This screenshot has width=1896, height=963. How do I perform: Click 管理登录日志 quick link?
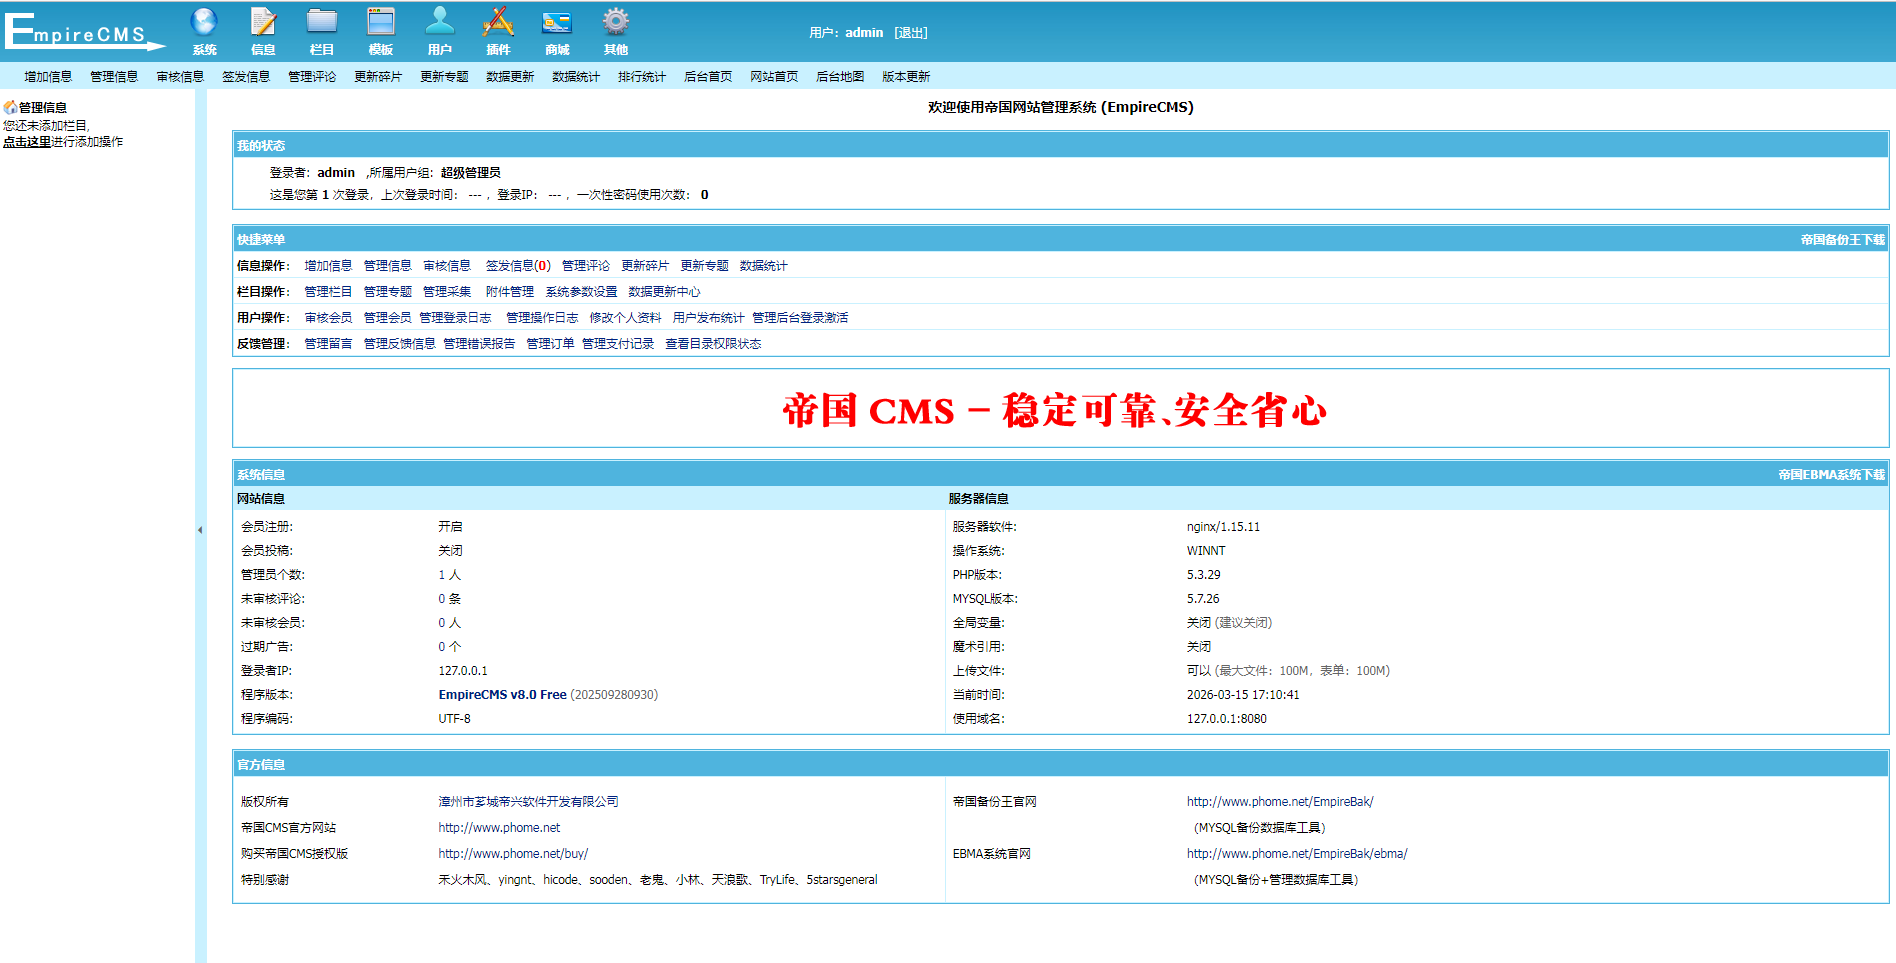[x=455, y=318]
